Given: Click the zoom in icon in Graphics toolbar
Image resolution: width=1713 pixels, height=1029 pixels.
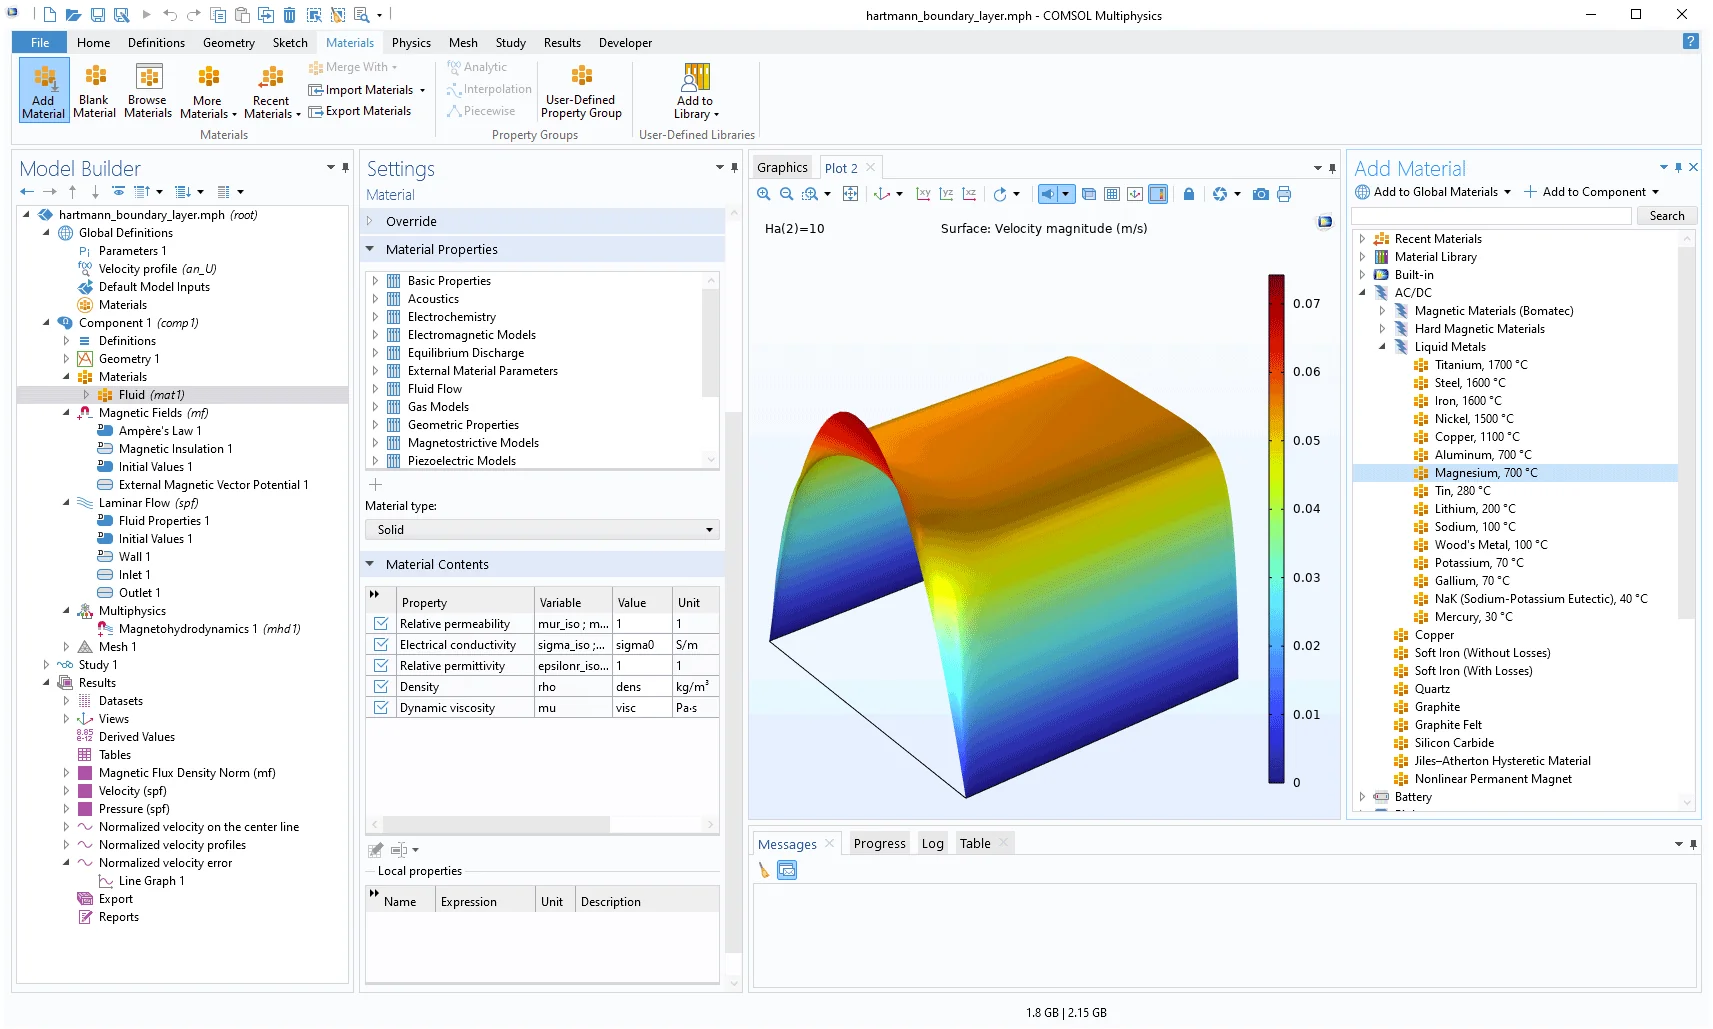Looking at the screenshot, I should [764, 194].
